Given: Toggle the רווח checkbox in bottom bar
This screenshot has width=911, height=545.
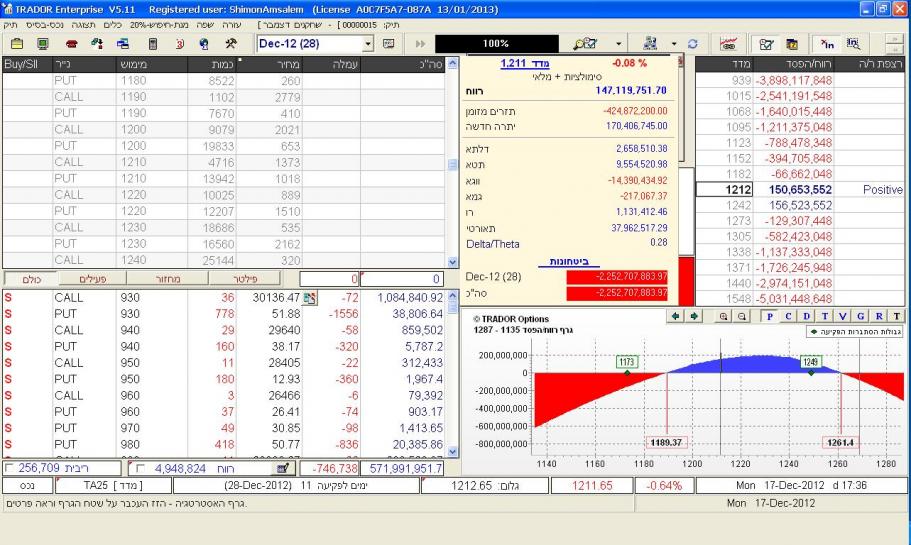Looking at the screenshot, I should click(138, 467).
